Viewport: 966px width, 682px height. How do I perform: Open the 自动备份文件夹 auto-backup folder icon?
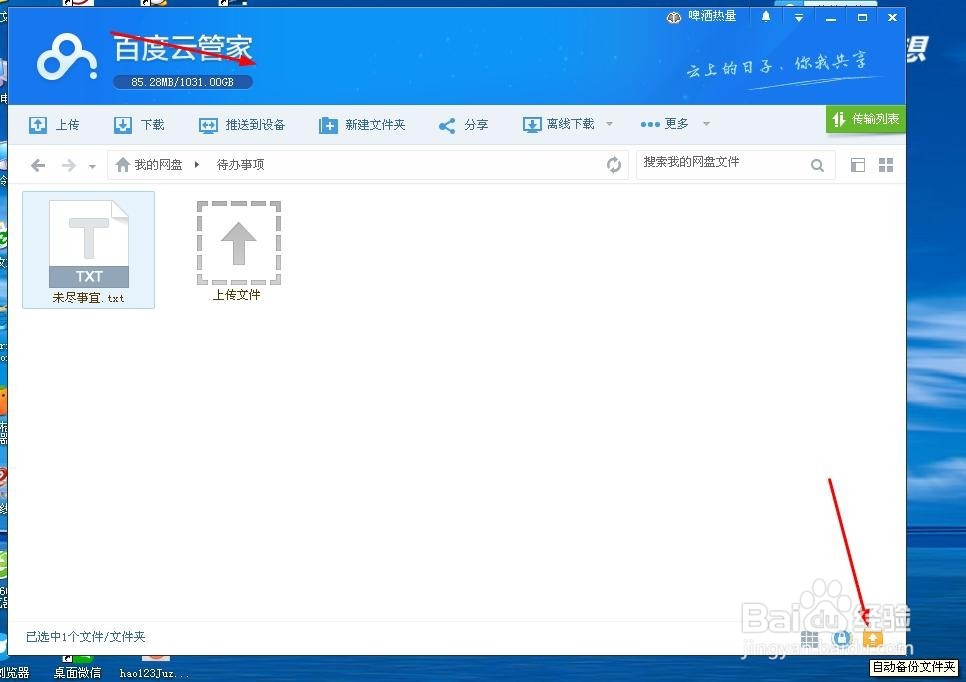[x=872, y=638]
